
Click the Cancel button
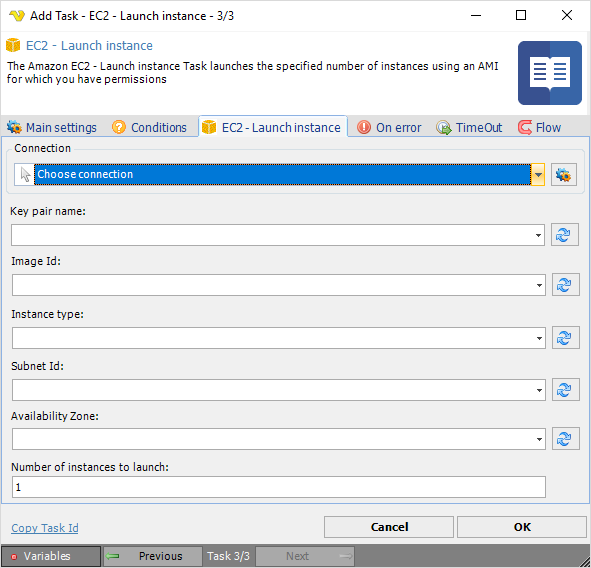(x=389, y=527)
